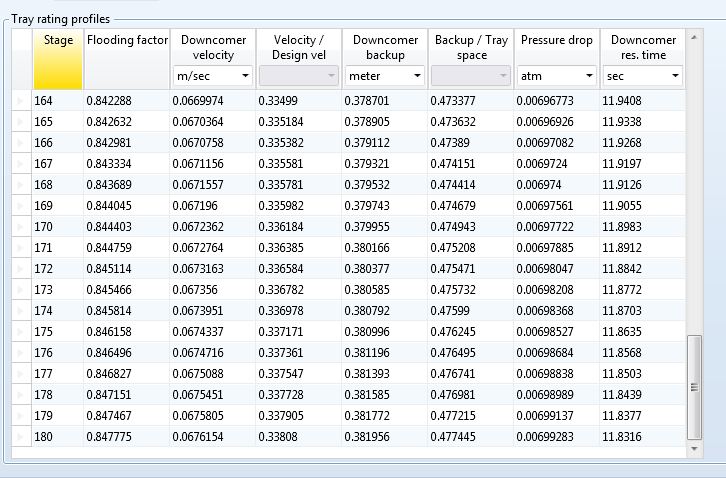Select row marker for stage 177

(x=21, y=373)
